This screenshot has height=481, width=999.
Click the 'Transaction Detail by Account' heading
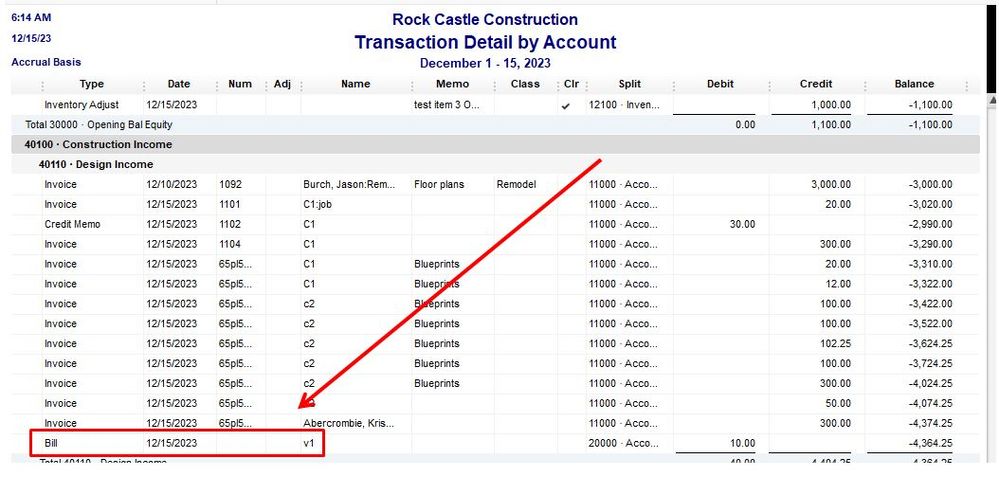coord(485,43)
